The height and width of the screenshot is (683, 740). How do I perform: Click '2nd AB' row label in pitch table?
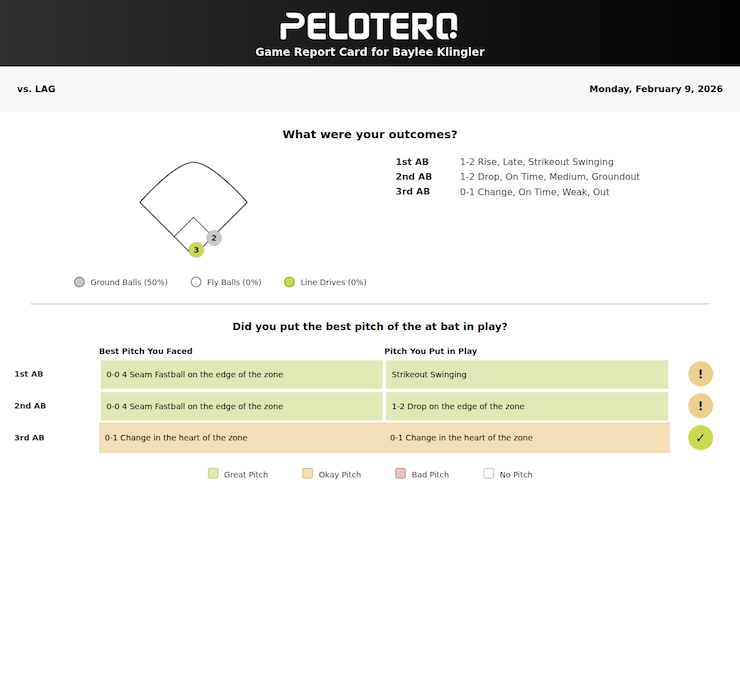(30, 406)
